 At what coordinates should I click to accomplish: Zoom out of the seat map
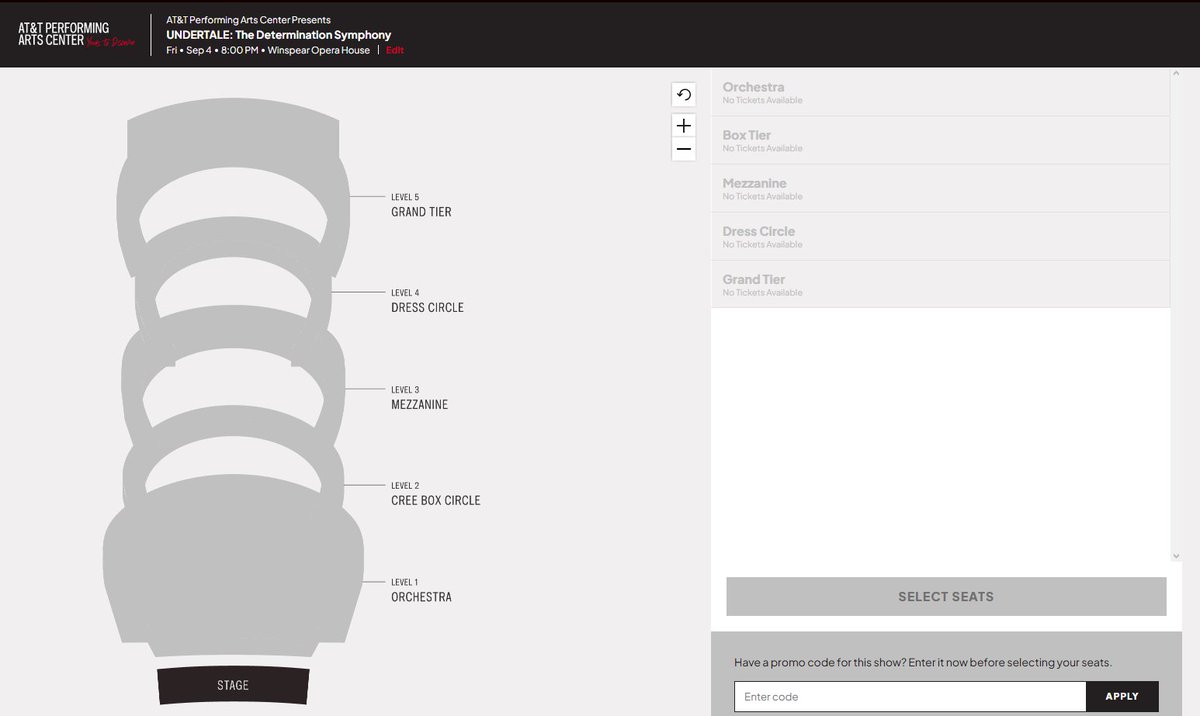pyautogui.click(x=684, y=149)
